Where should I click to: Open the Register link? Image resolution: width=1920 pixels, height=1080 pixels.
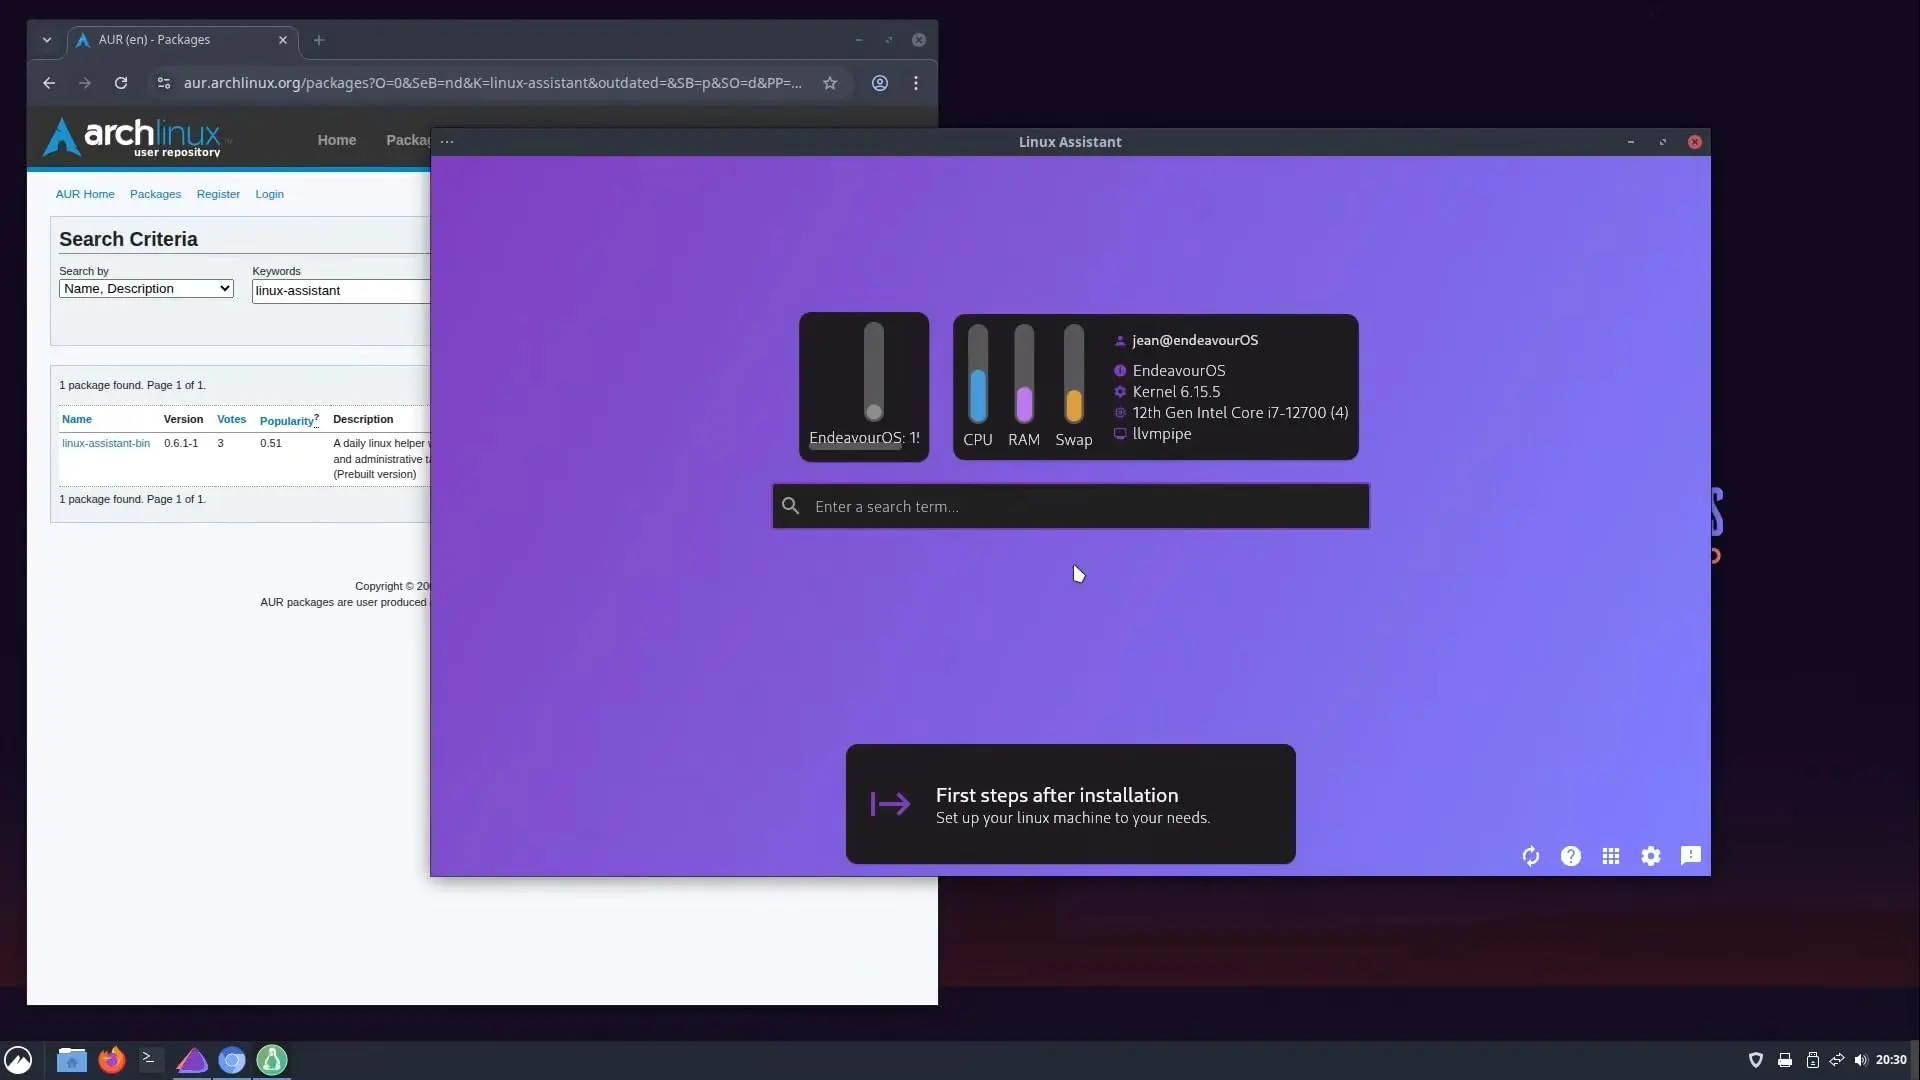tap(218, 194)
